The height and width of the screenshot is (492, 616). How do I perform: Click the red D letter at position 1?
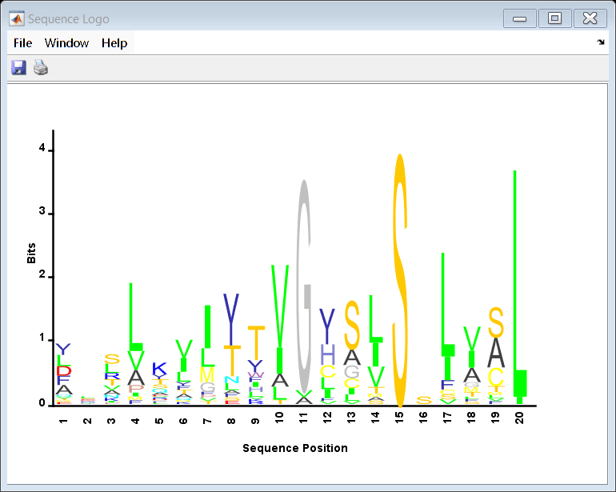[x=64, y=371]
